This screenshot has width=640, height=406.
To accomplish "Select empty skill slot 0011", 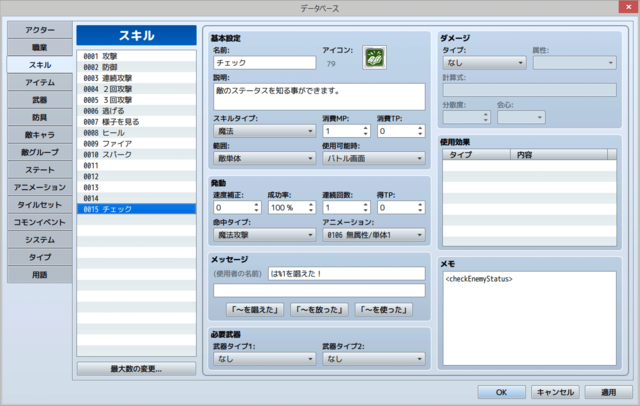I will [x=136, y=166].
